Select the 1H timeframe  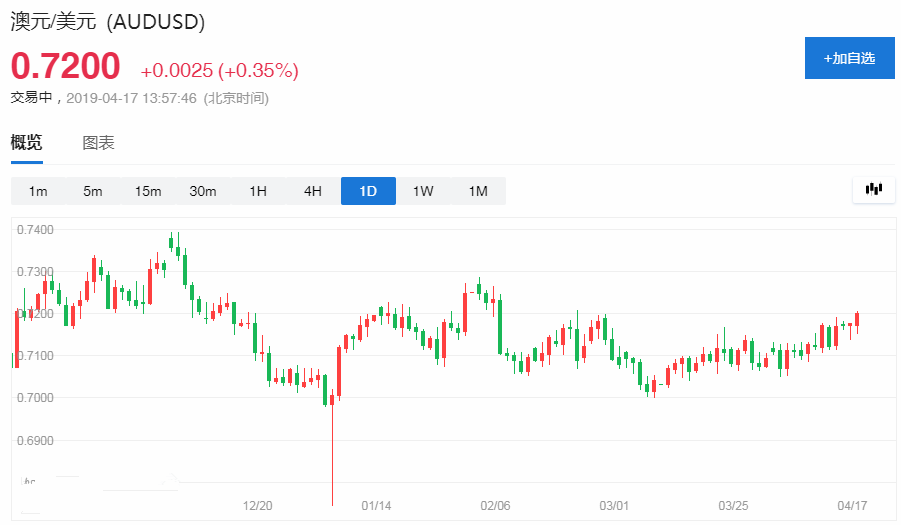point(258,191)
